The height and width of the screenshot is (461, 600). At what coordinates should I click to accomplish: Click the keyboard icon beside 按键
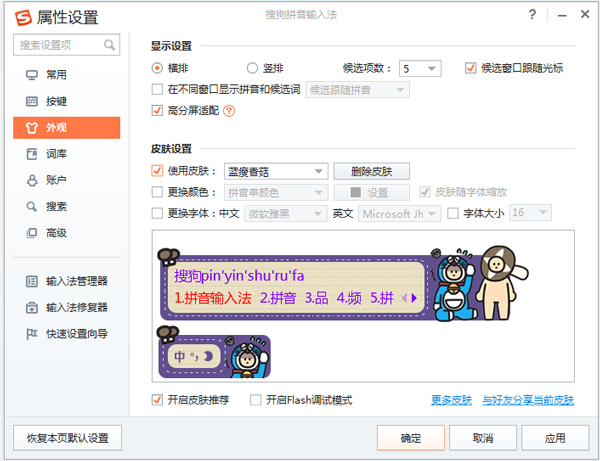pyautogui.click(x=32, y=101)
